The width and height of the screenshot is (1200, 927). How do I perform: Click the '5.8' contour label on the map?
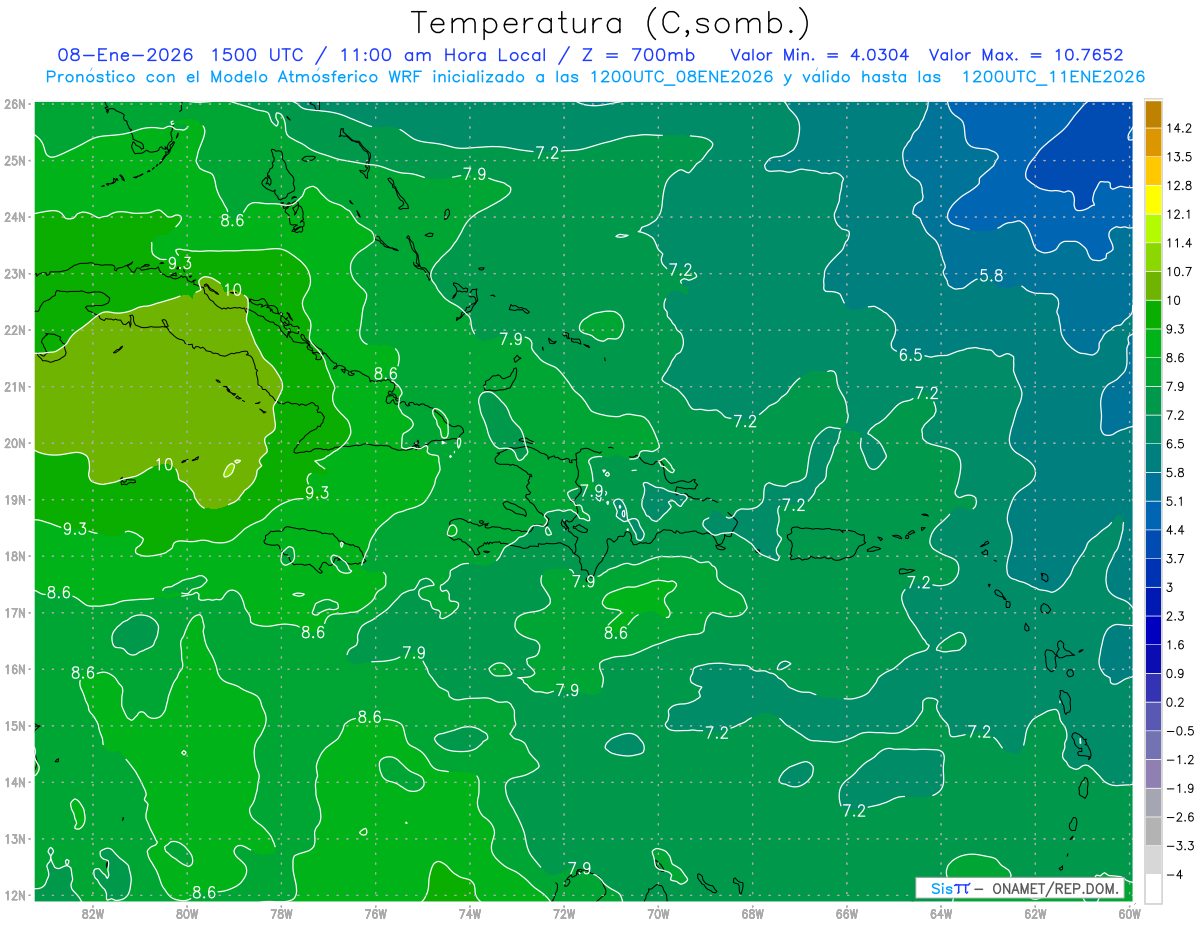coord(991,275)
